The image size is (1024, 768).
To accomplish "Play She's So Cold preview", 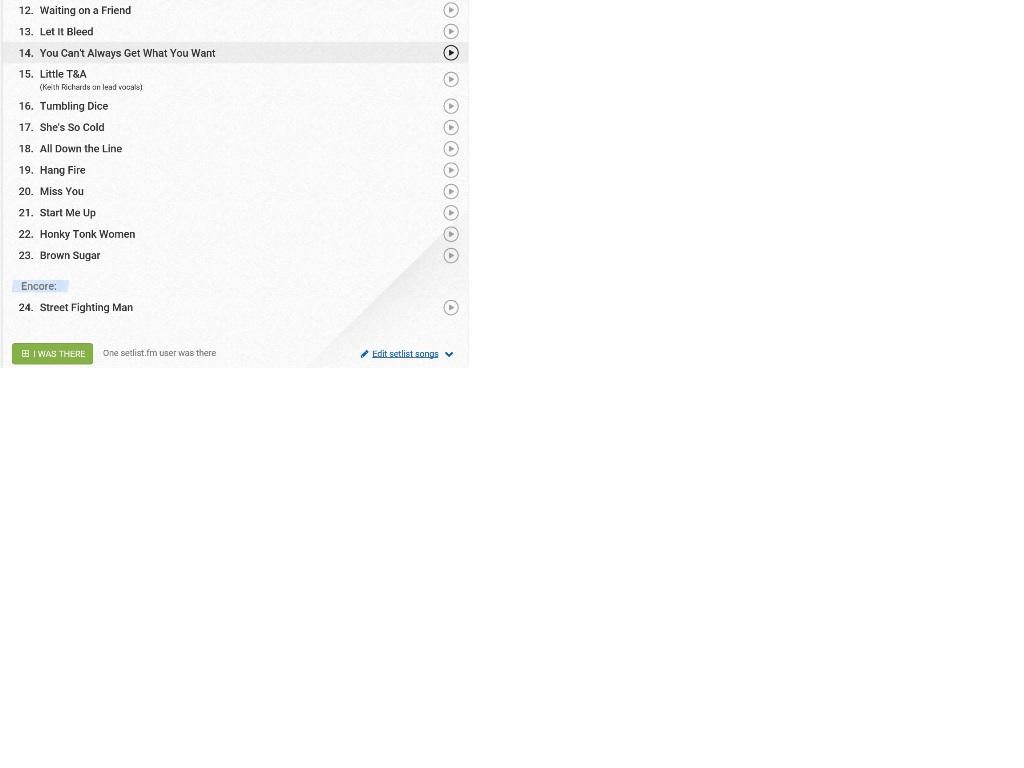I will coord(451,127).
